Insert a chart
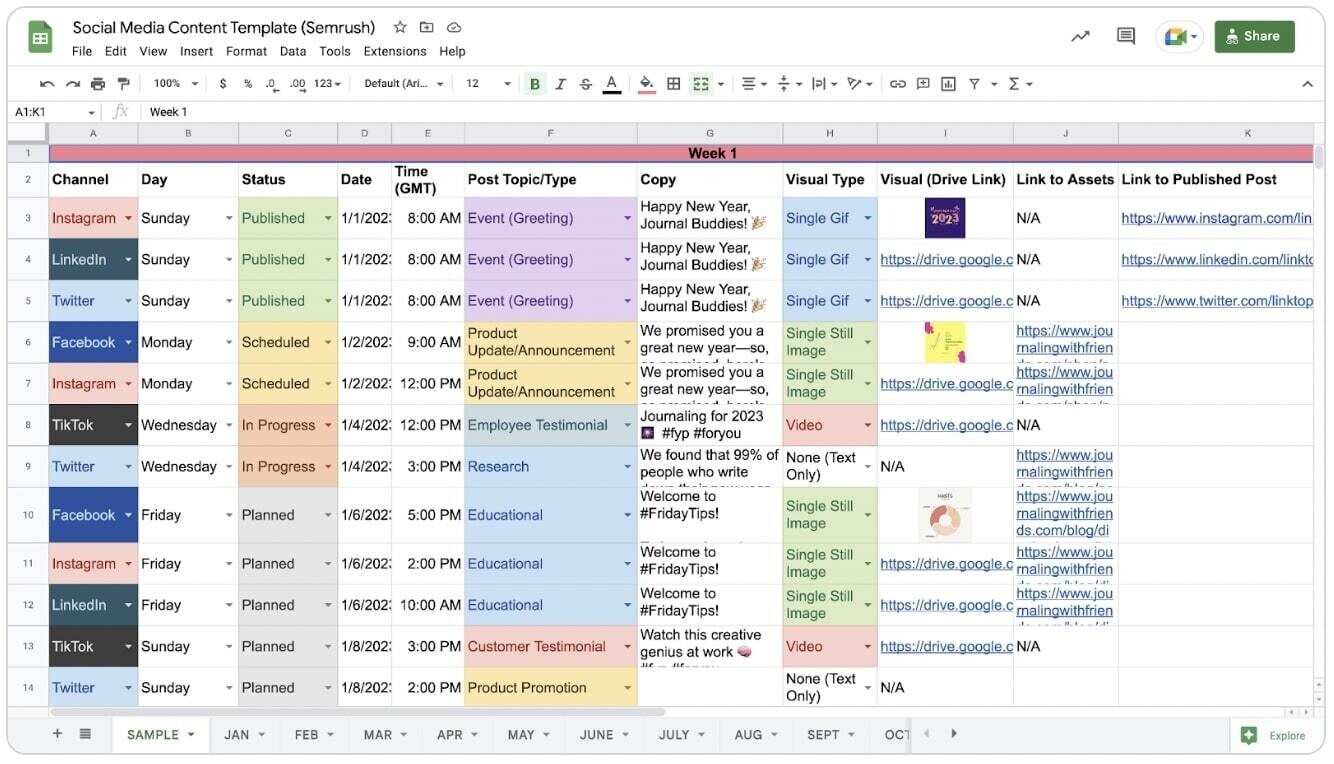The image size is (1334, 764). pos(948,84)
